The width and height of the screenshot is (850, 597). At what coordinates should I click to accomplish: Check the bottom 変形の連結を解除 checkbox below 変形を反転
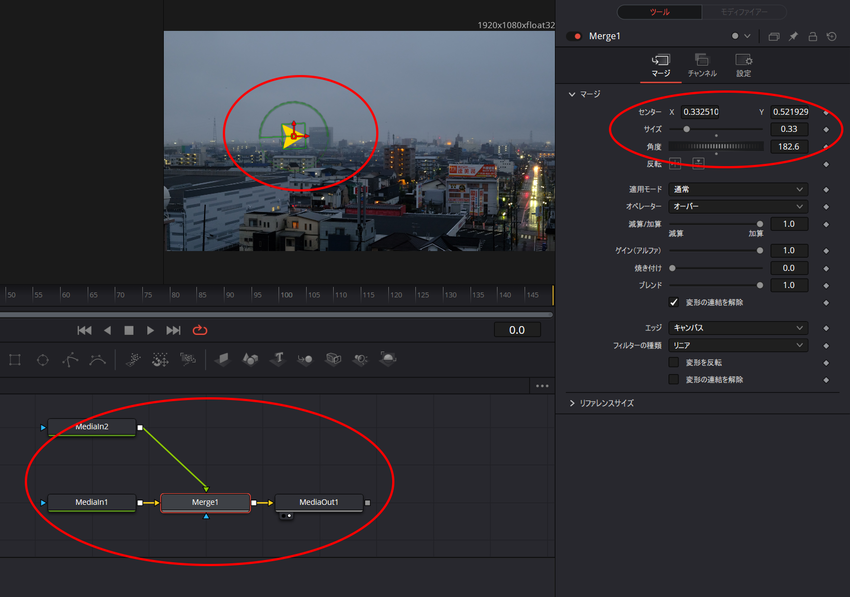[674, 380]
